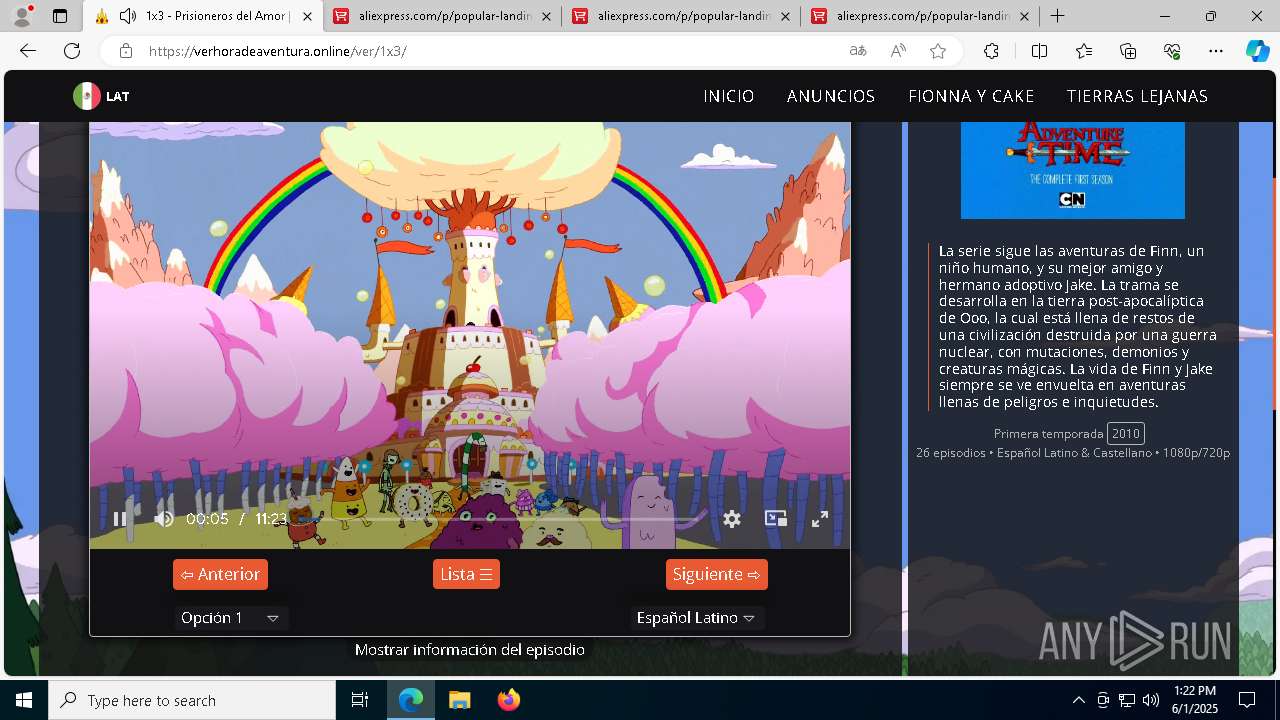
Task: Click the taskbar search box
Action: coord(192,700)
